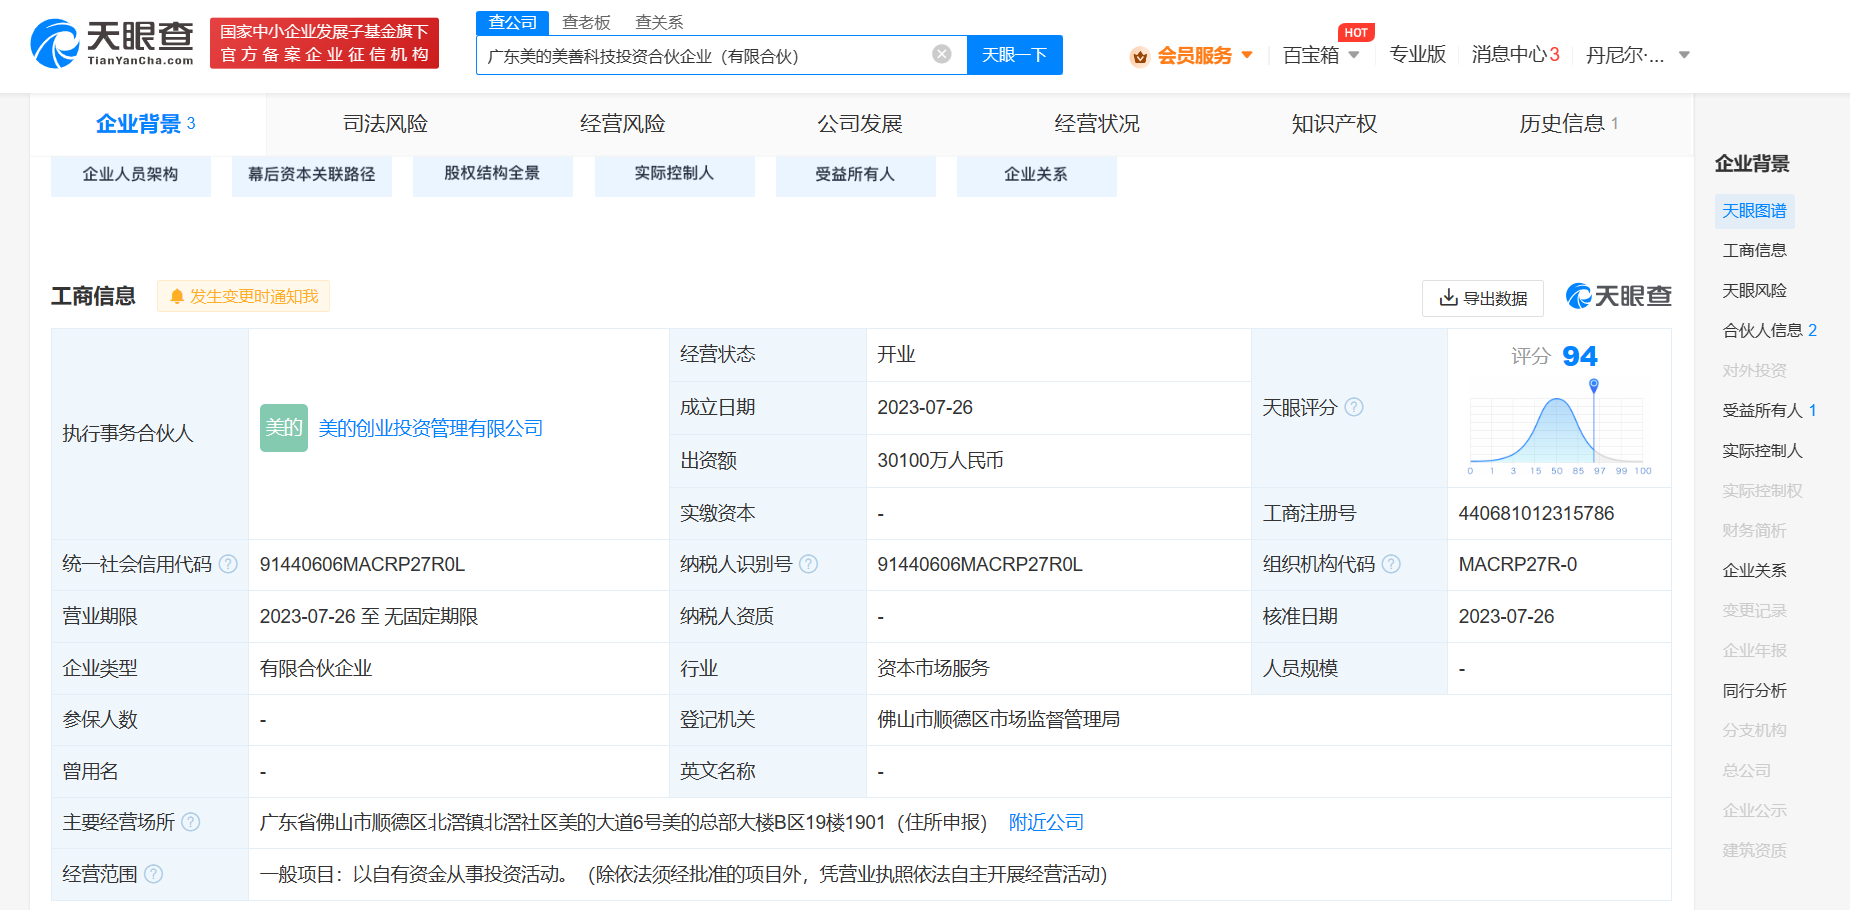Open the 企业背景 tab

coord(147,124)
